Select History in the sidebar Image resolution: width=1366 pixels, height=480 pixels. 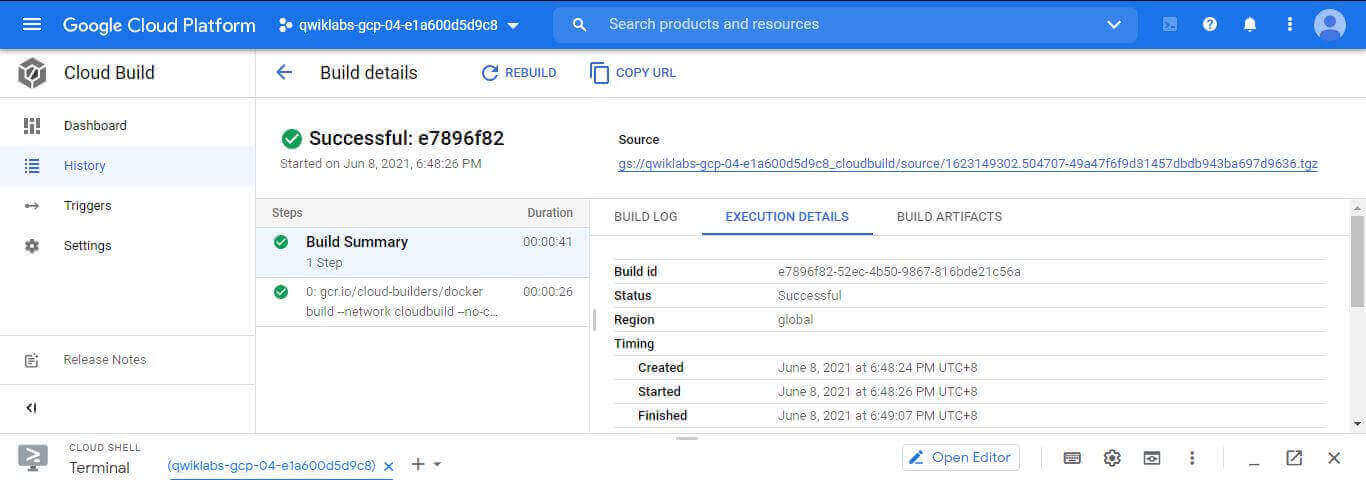click(128, 166)
